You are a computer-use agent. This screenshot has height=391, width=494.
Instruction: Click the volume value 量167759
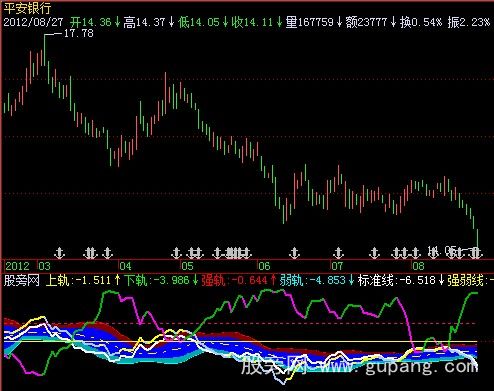click(x=309, y=22)
